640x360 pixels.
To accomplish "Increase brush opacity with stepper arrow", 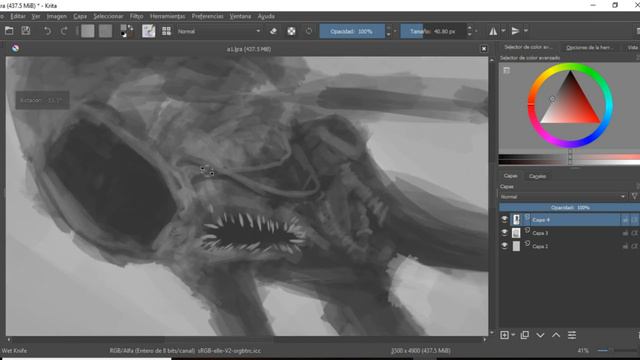I will (x=388, y=28).
